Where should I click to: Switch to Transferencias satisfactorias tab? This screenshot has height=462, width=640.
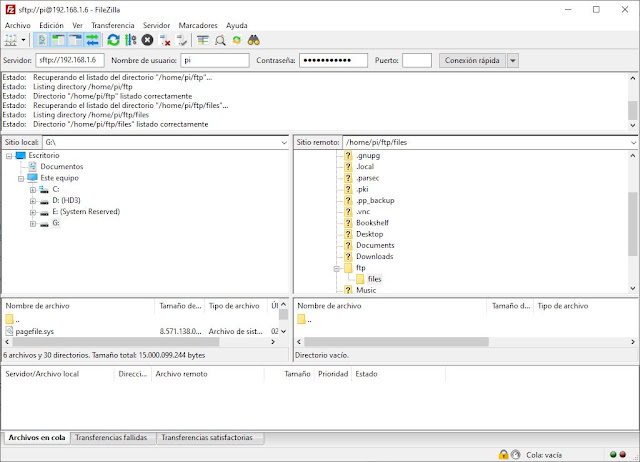point(207,438)
